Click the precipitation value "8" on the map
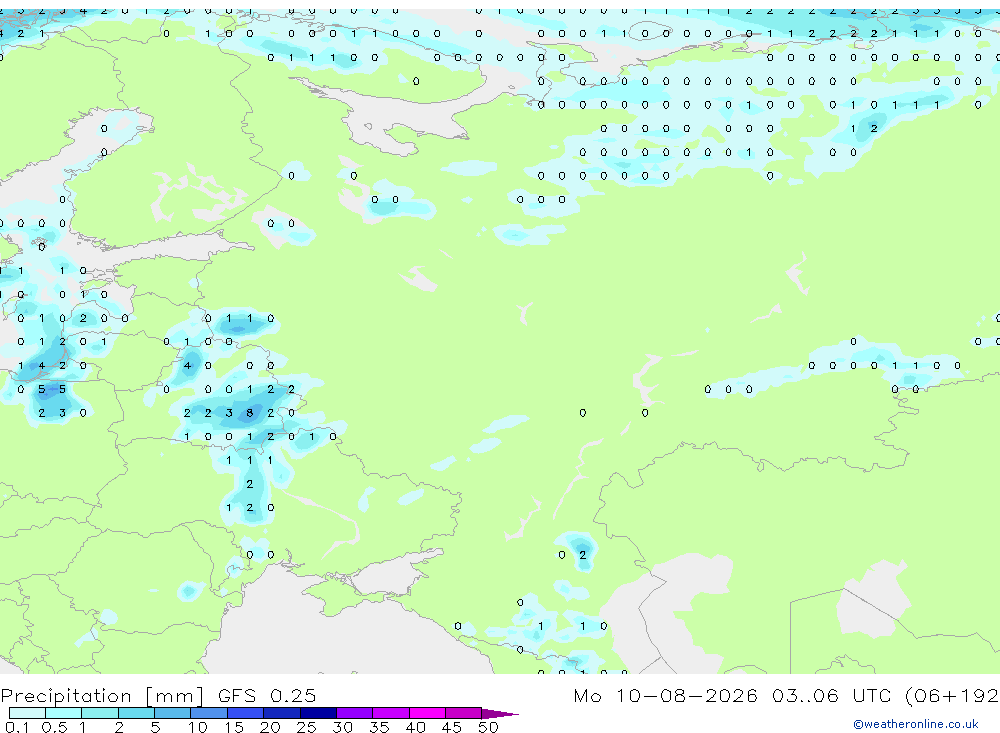1000x733 pixels. coord(249,413)
